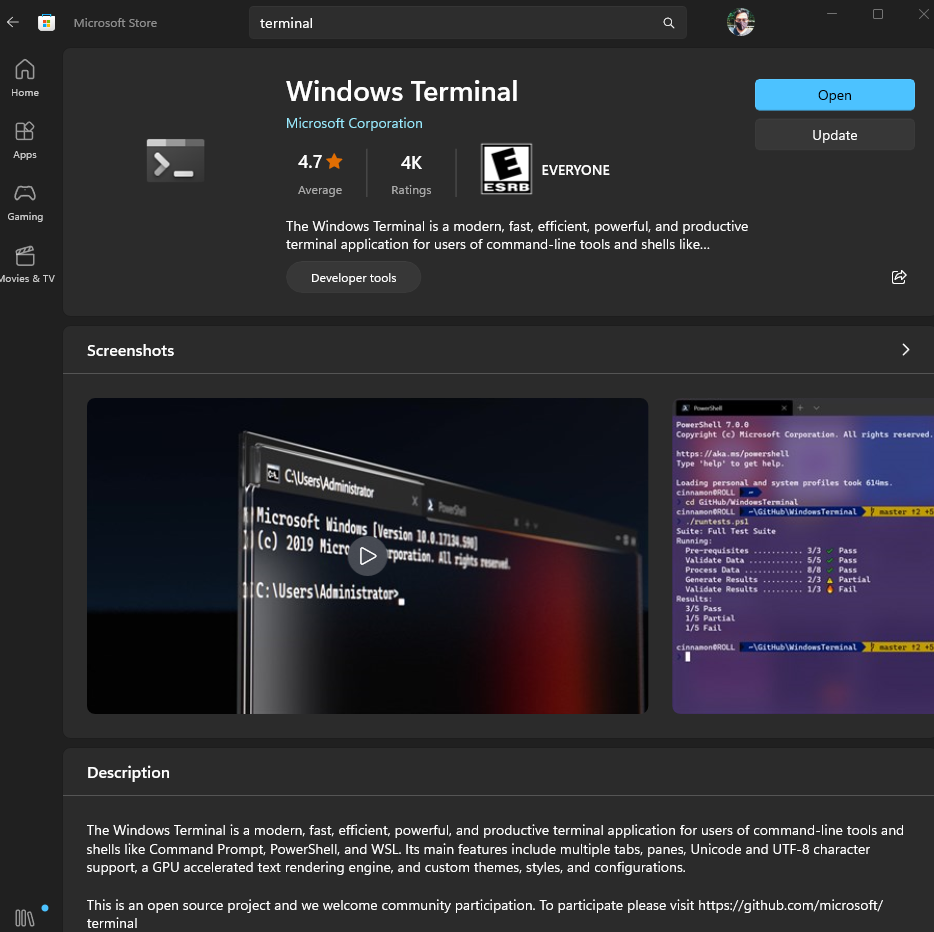Navigate back with the arrow
This screenshot has height=932, width=934.
tap(12, 22)
